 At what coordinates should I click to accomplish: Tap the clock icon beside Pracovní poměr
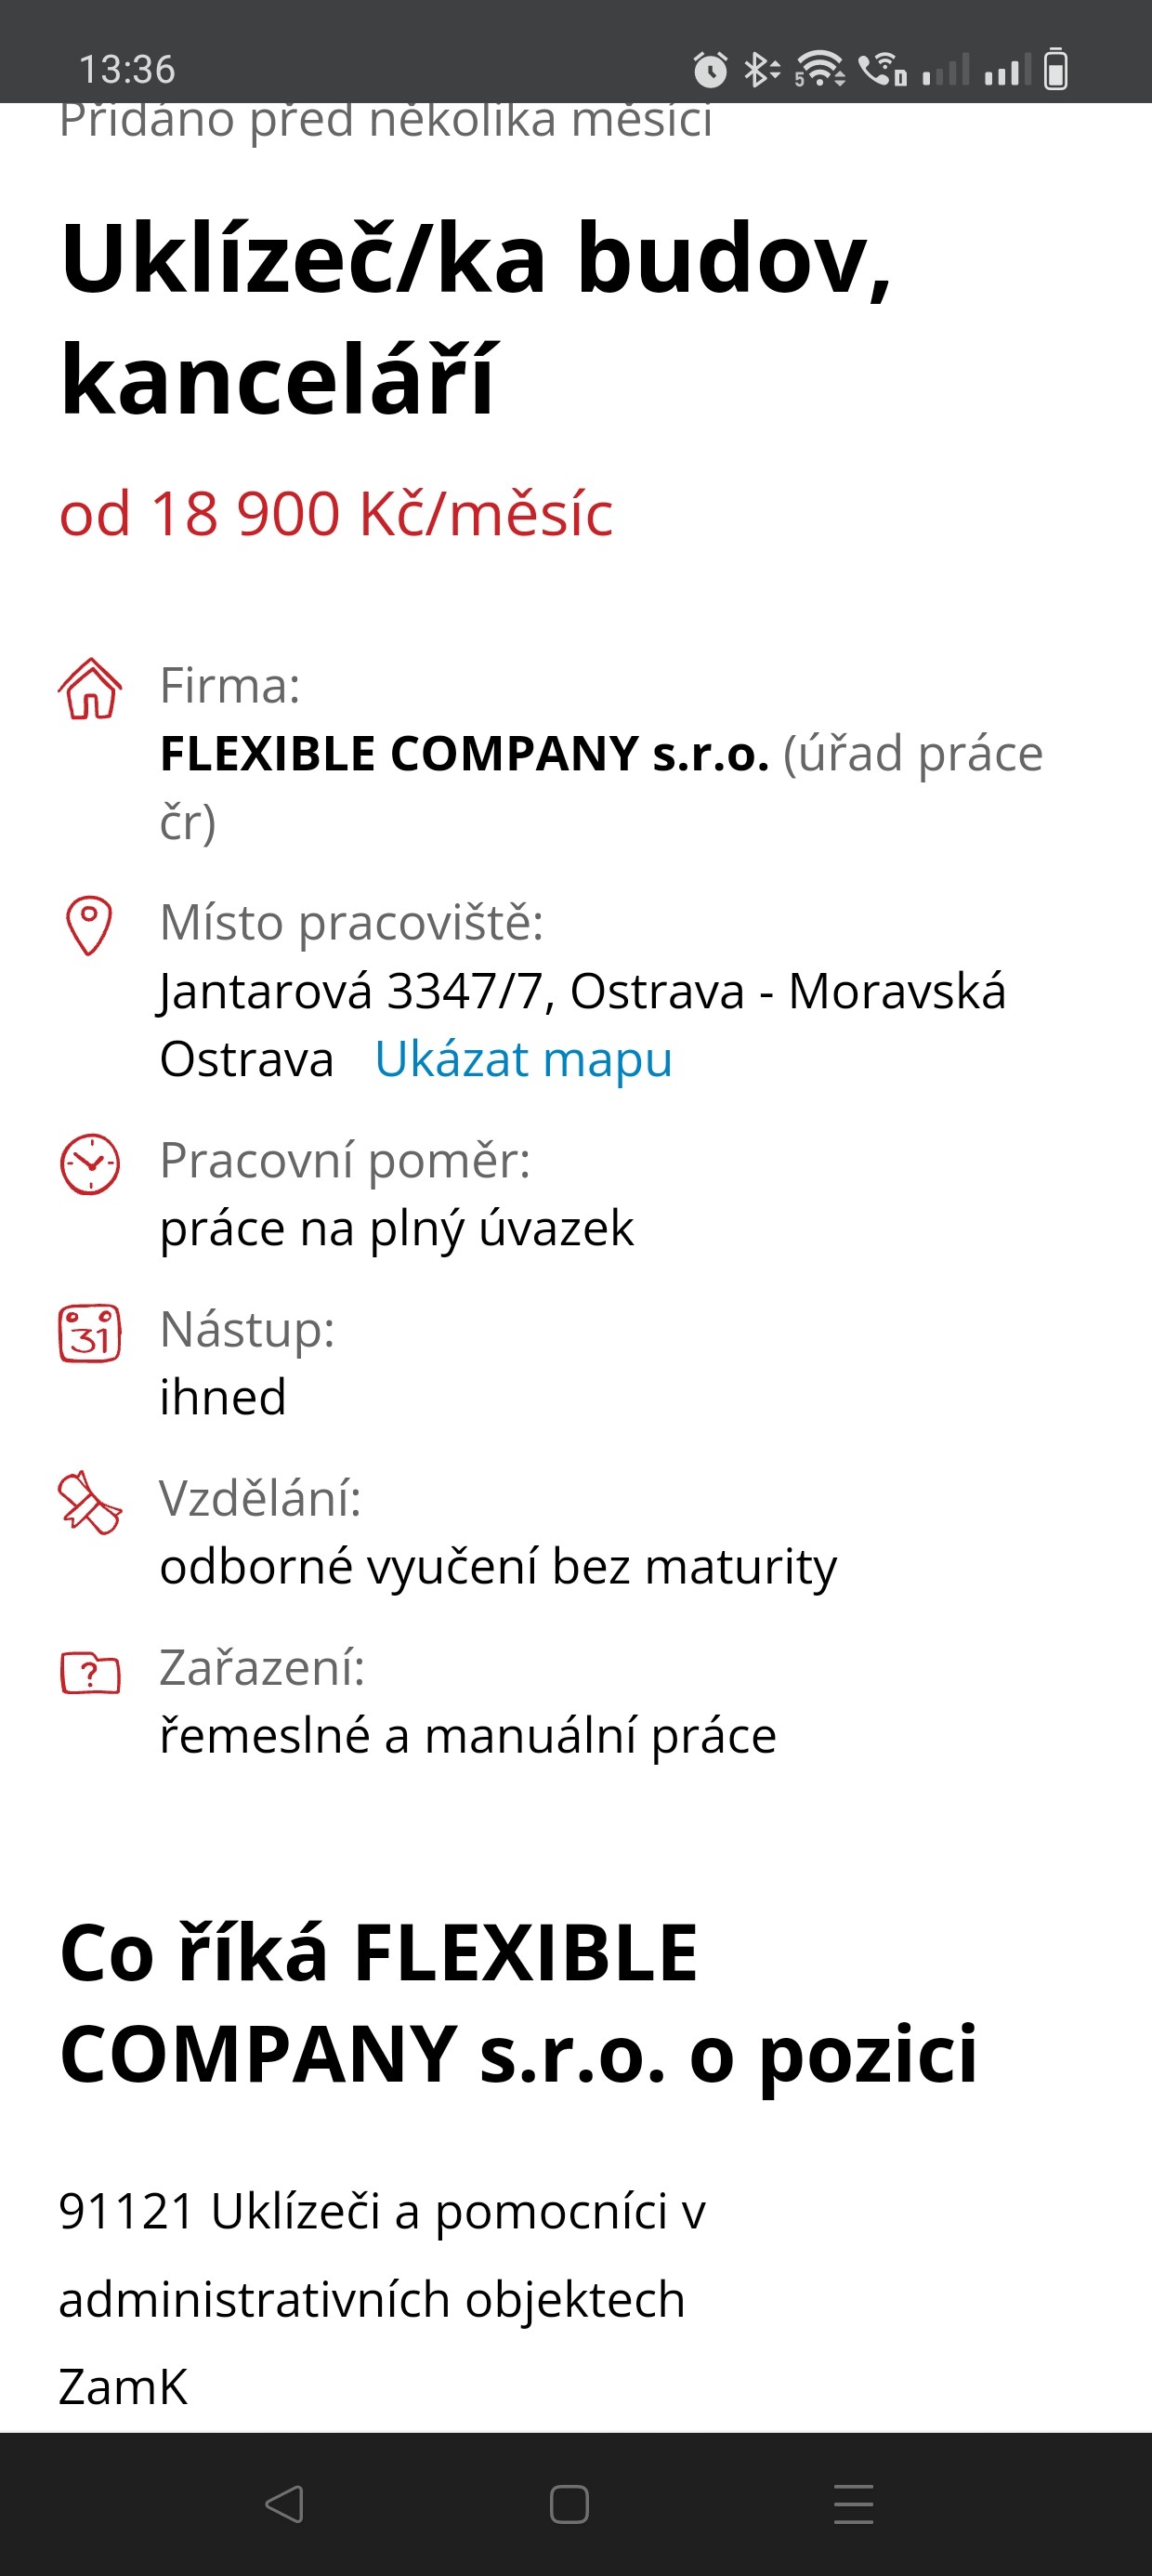click(90, 1164)
